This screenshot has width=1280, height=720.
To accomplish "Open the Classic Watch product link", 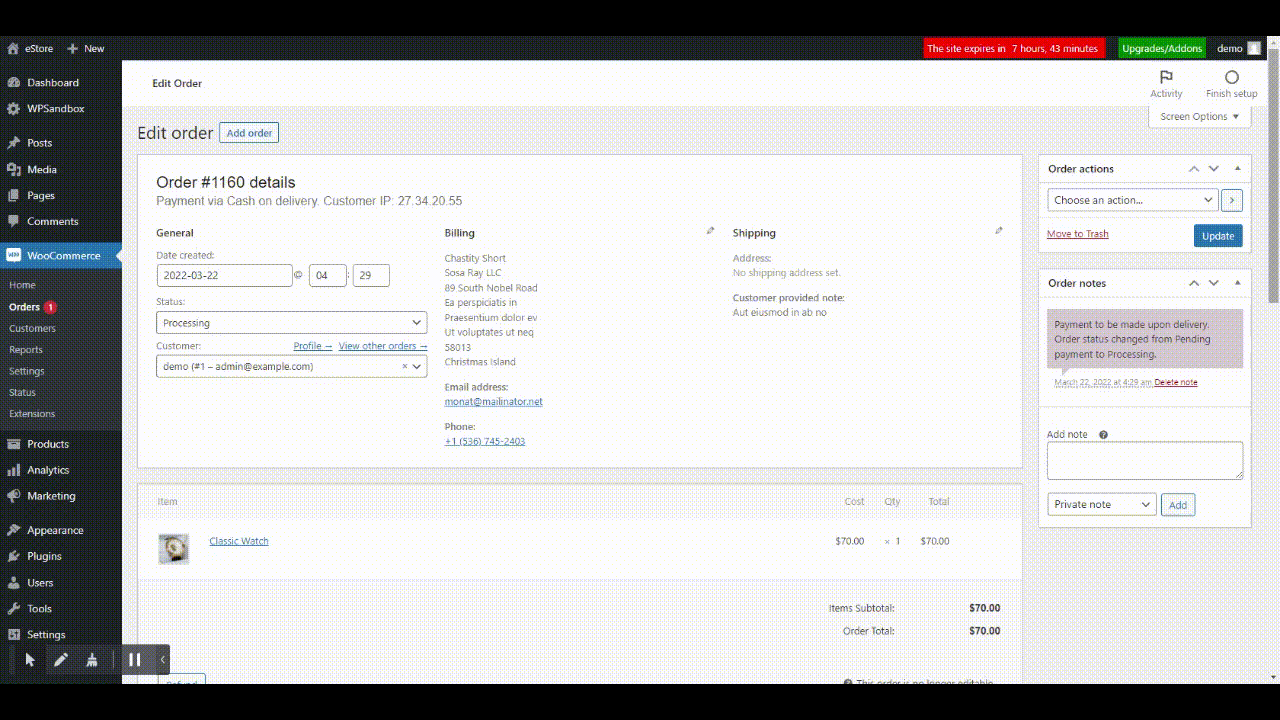I will point(238,540).
